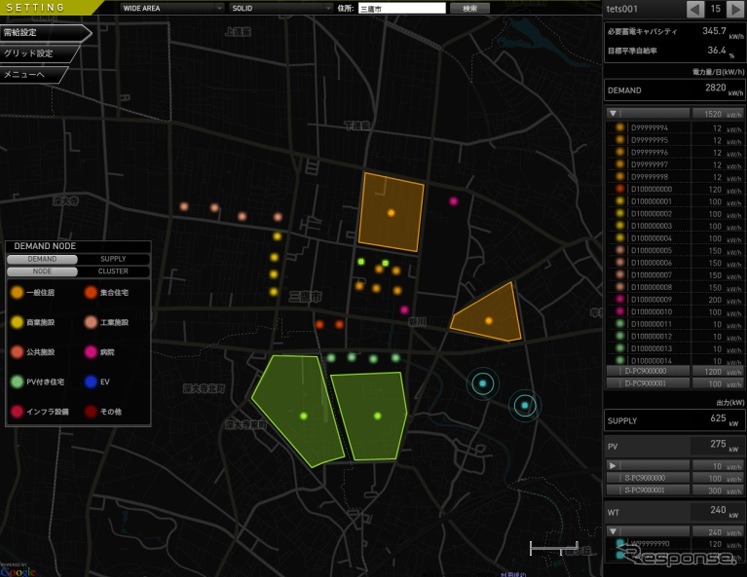Click the DEMAND 2820 total field

coord(675,90)
